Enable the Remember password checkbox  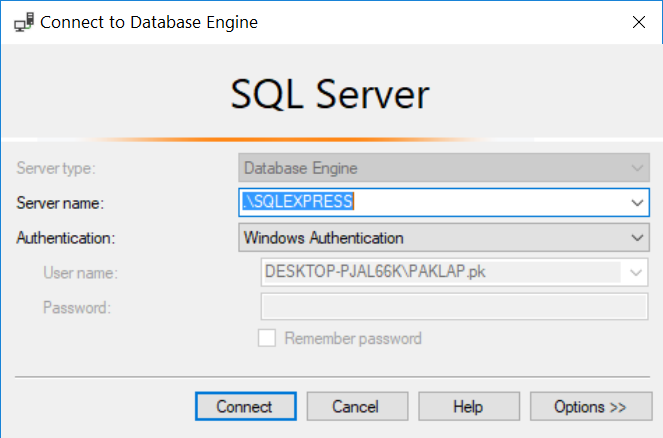pyautogui.click(x=267, y=338)
